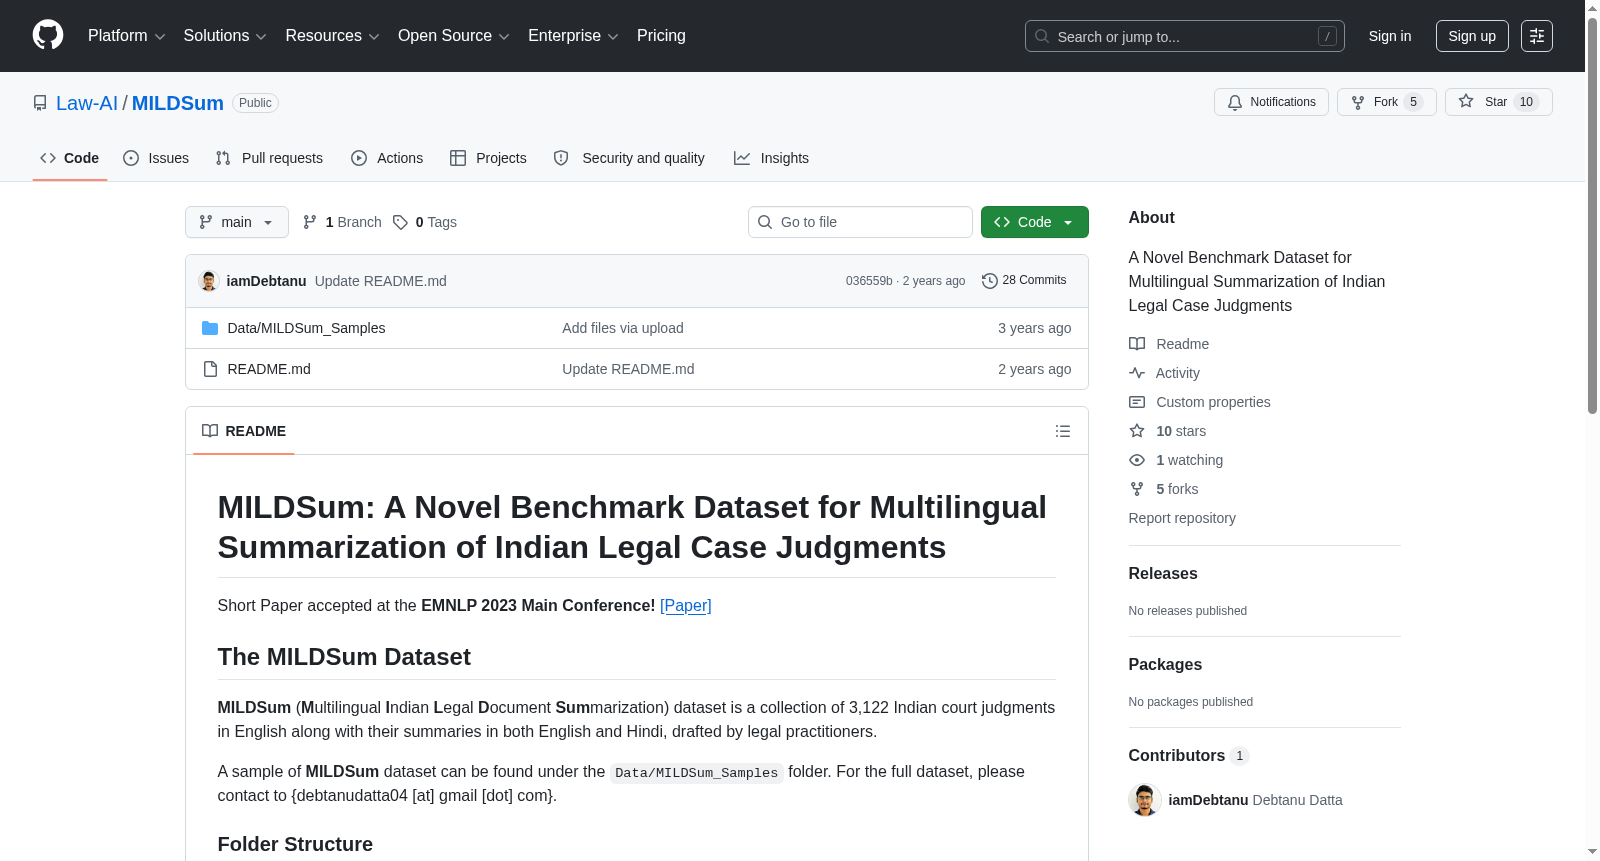1600x861 pixels.
Task: Open the global navigation settings icon button
Action: [x=1537, y=36]
